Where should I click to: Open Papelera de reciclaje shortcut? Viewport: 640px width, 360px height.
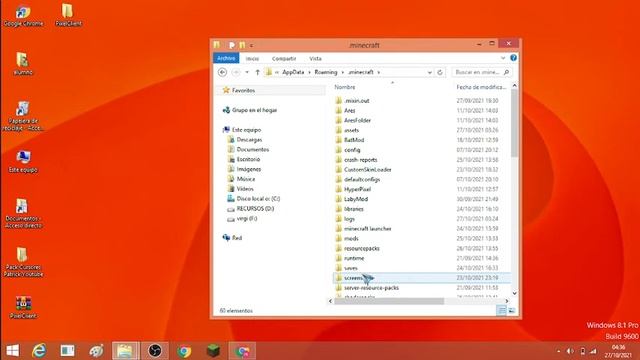pos(23,116)
